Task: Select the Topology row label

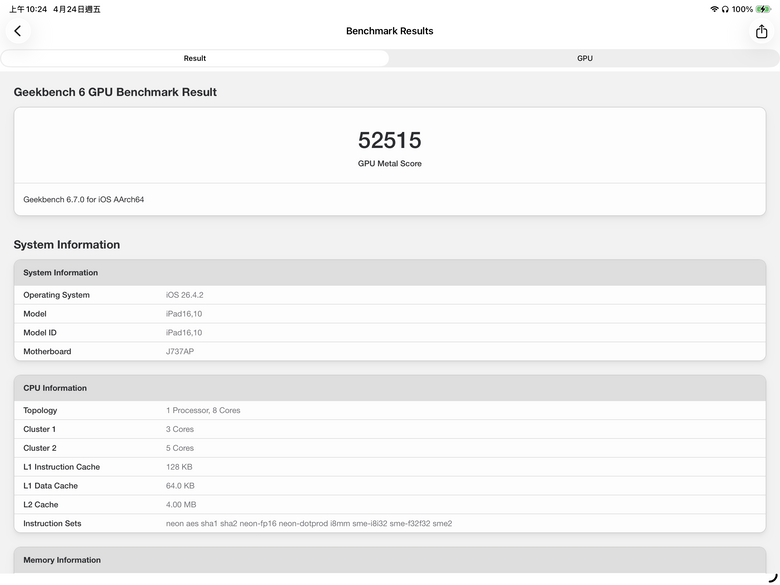Action: 40,410
